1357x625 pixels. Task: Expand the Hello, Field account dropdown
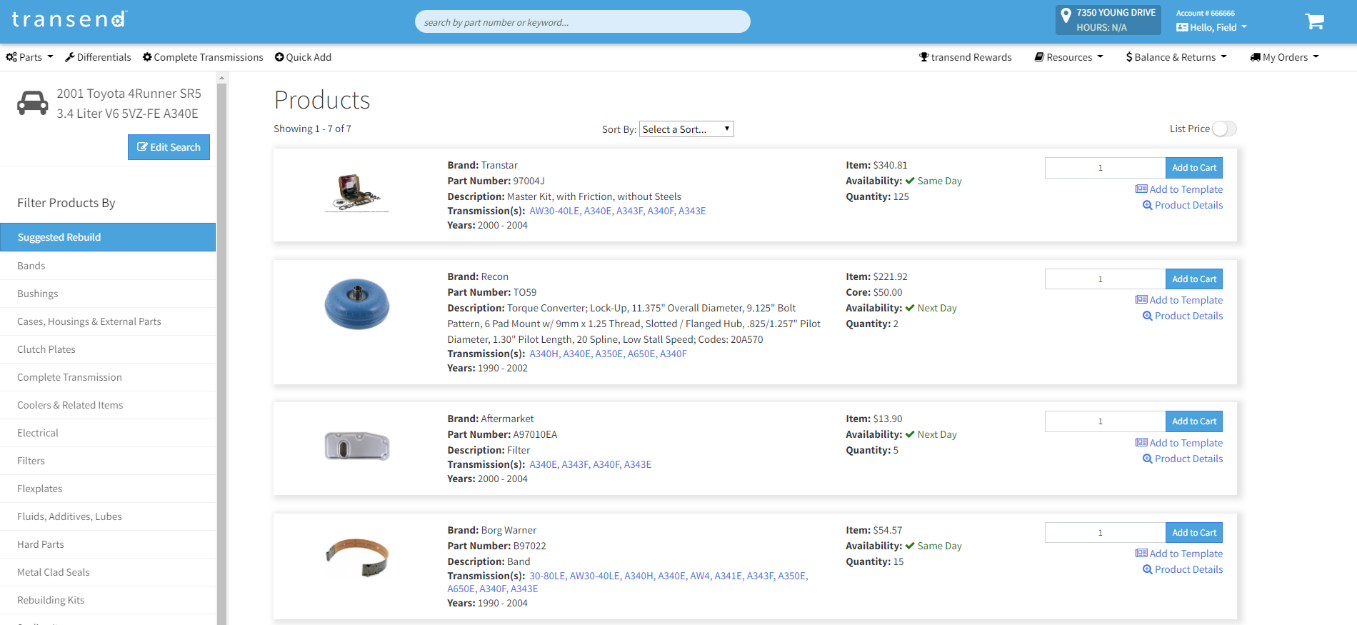1211,28
